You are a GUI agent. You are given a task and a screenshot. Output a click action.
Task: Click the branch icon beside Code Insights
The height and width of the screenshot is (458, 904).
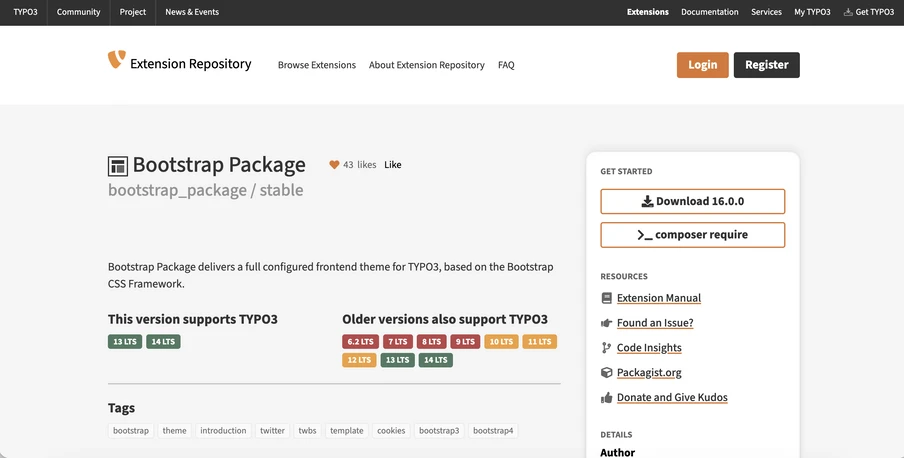click(x=606, y=348)
